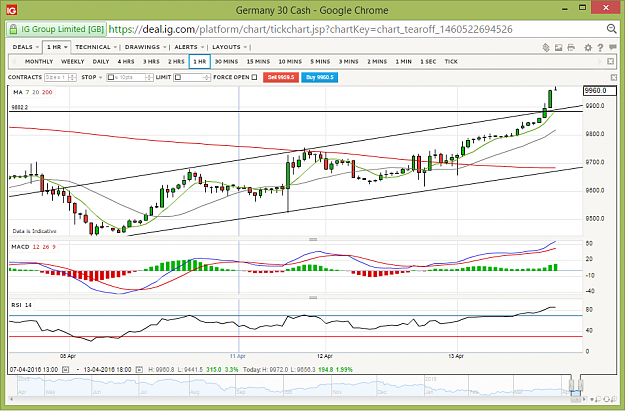
Task: Click the Limit input field
Action: point(192,77)
